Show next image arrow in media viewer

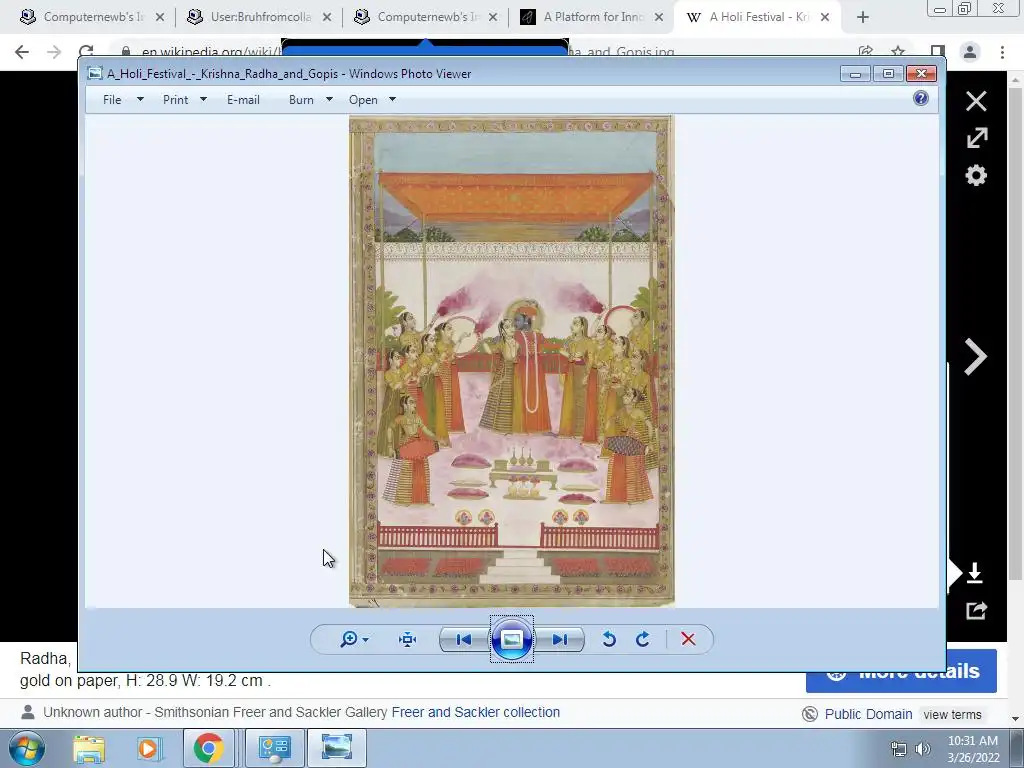(x=976, y=357)
